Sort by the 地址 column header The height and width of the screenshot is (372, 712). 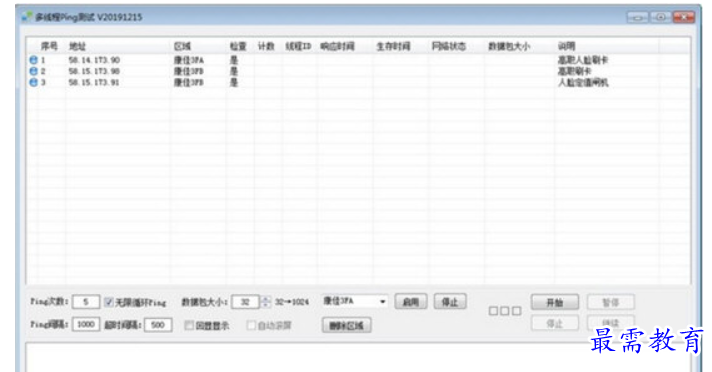tap(78, 46)
